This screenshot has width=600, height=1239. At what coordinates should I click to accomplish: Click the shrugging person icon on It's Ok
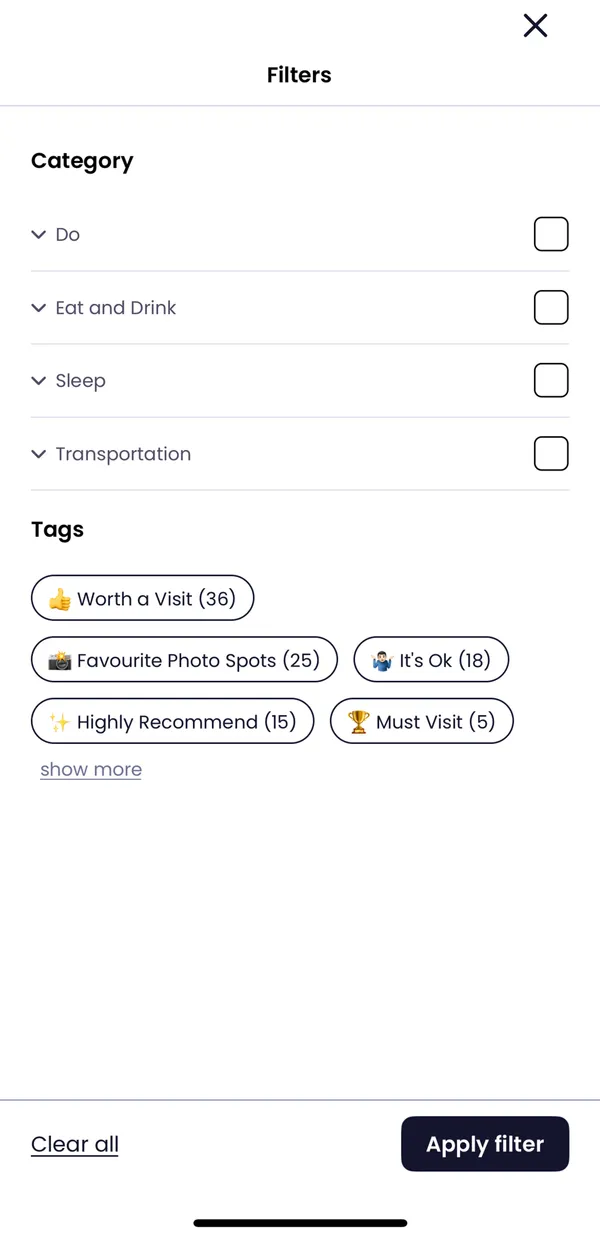(382, 661)
